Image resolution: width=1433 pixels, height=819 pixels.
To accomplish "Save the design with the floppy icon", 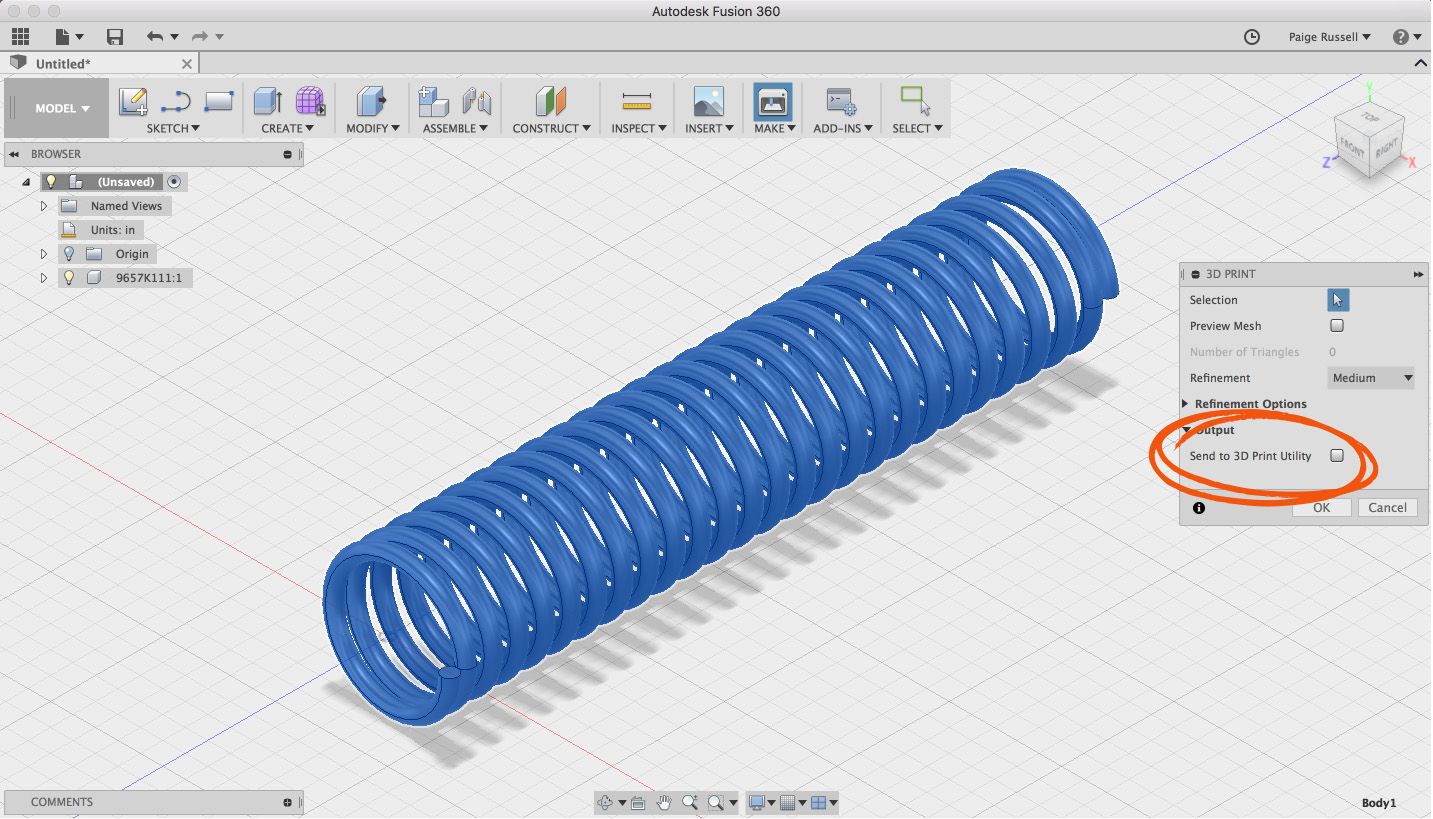I will [115, 37].
